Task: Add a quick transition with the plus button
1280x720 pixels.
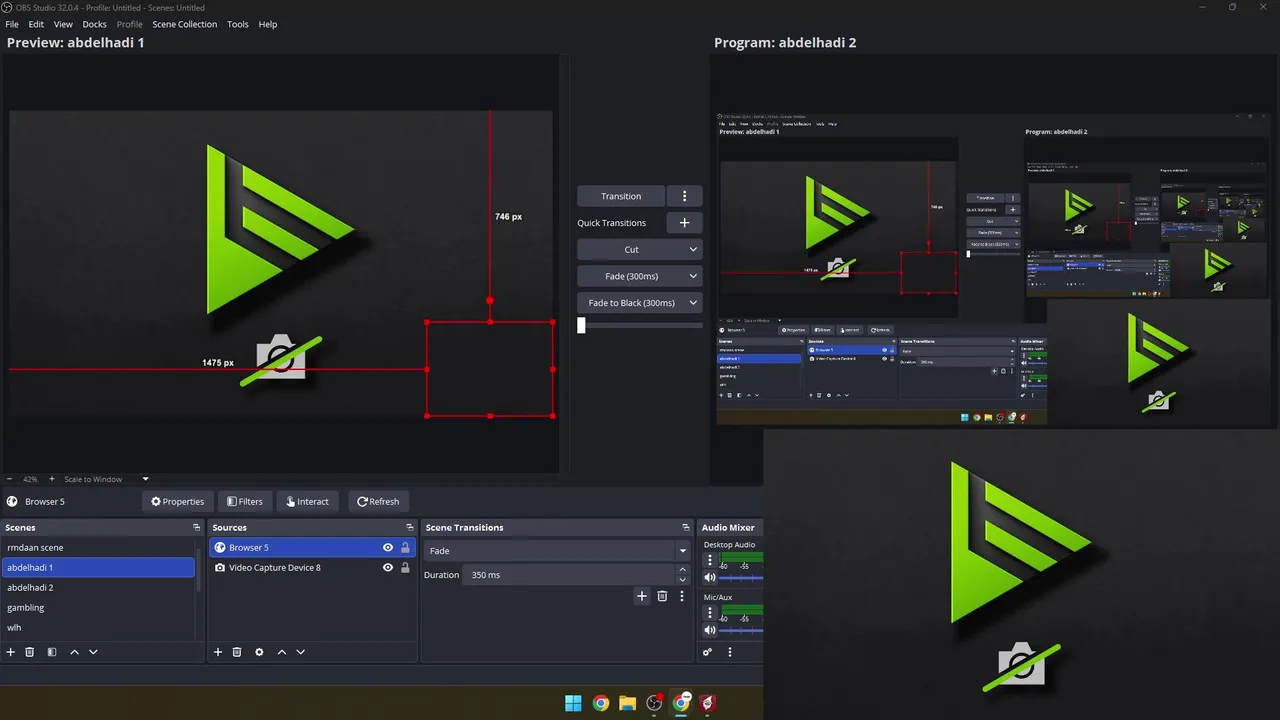Action: 685,223
